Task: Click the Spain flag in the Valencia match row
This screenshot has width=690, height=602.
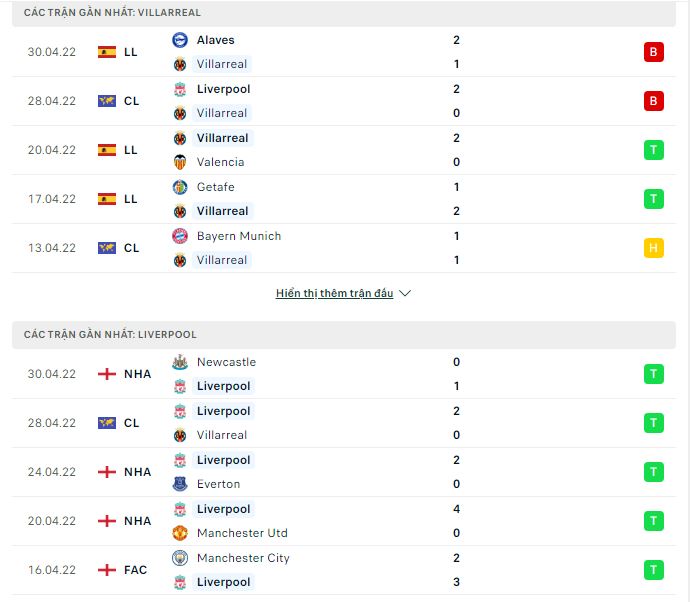Action: [107, 150]
